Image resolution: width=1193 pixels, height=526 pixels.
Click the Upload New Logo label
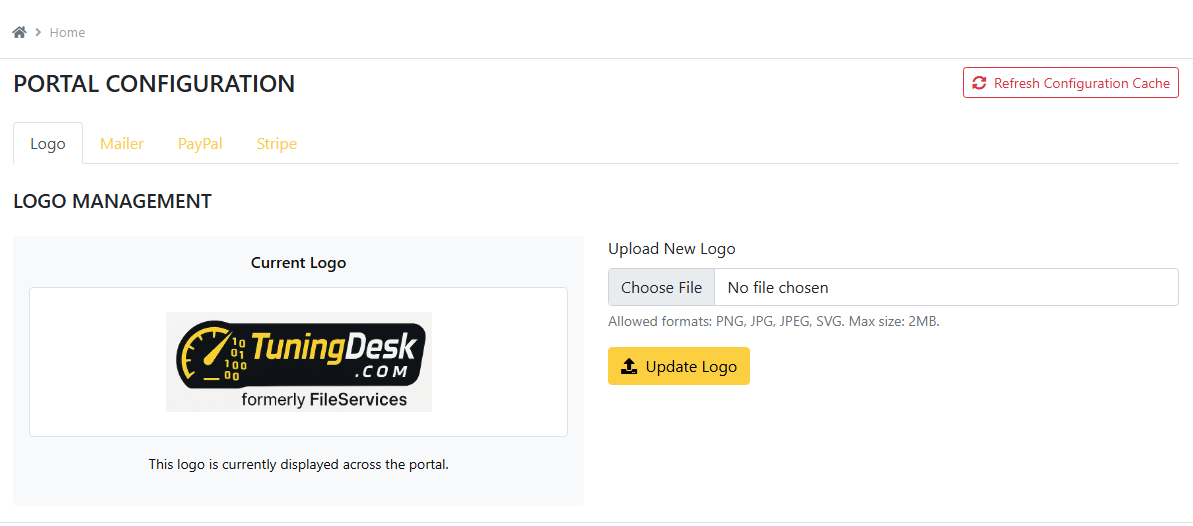point(671,248)
